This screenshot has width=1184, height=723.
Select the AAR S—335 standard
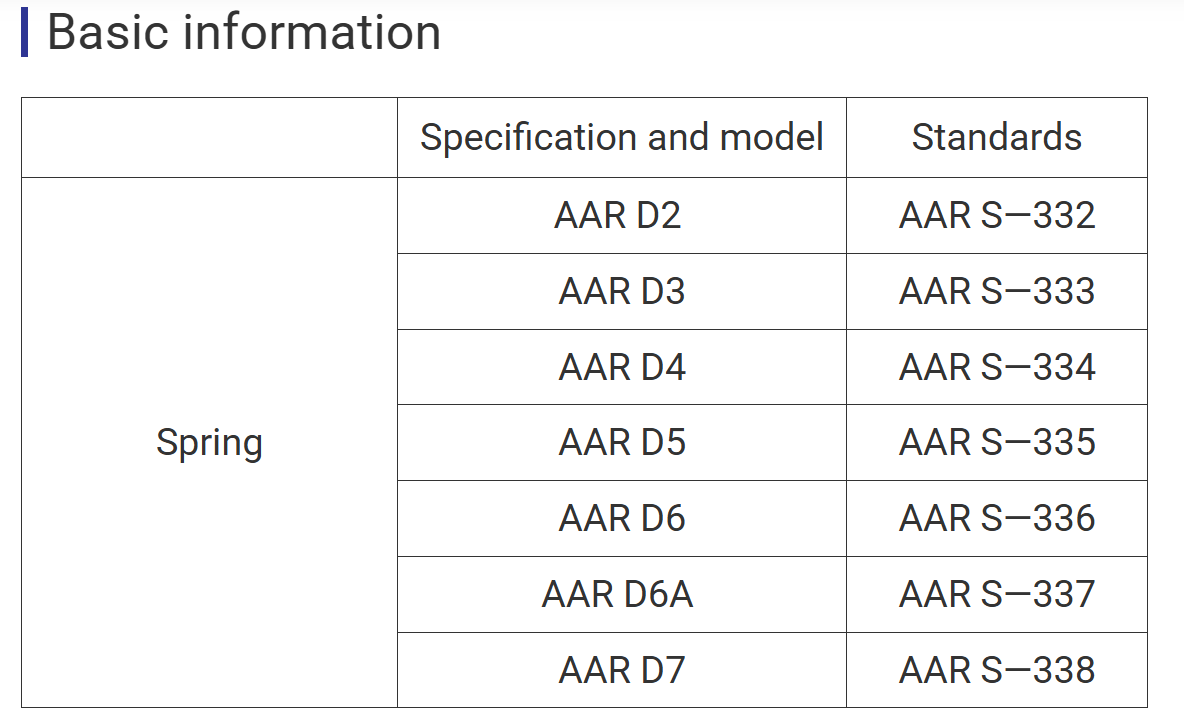(x=997, y=443)
